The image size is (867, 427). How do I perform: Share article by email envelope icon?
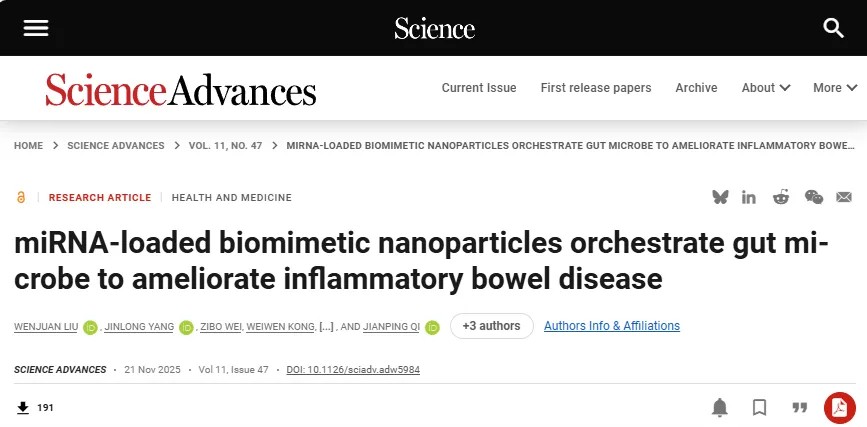[x=844, y=197]
